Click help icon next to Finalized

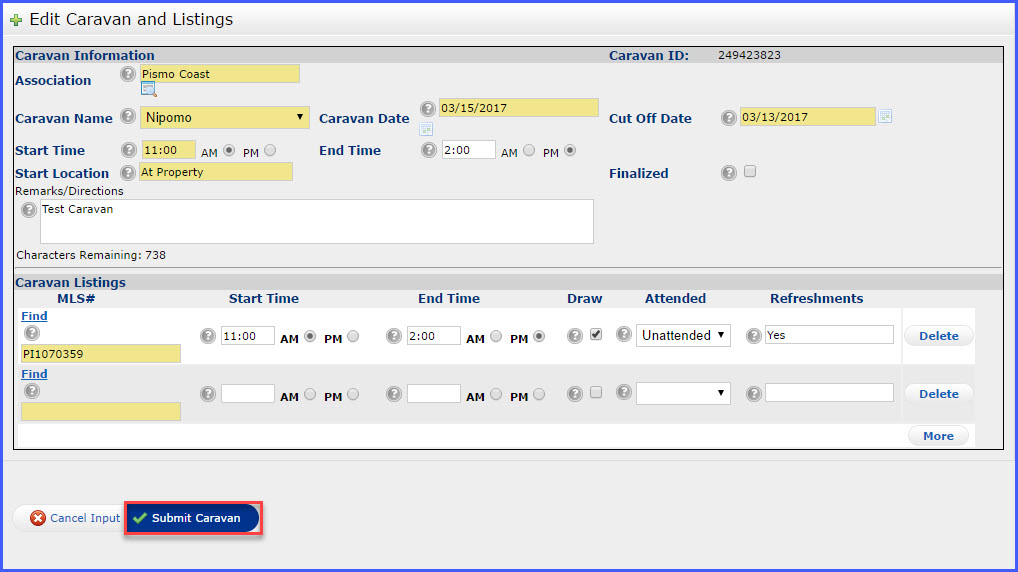pos(728,173)
